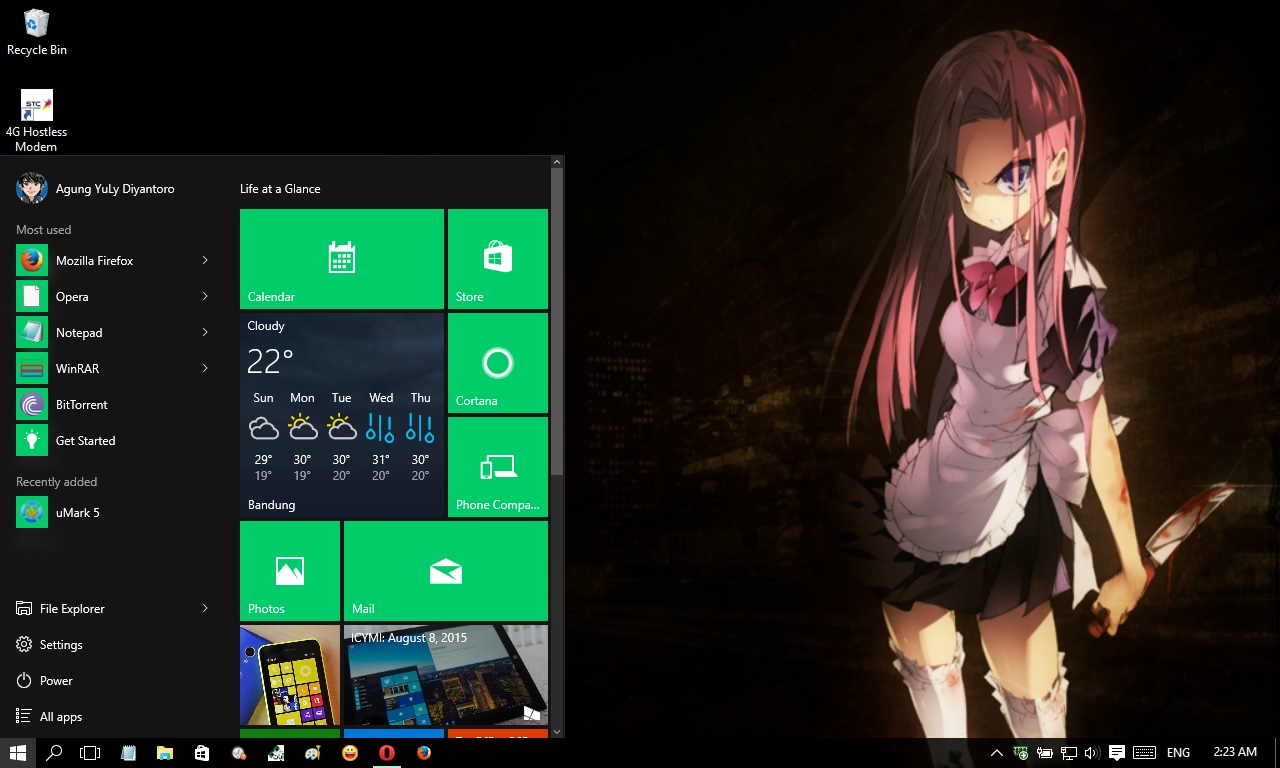Click the 2:23 AM clock
Screen dimensions: 1280x768
[x=1235, y=752]
